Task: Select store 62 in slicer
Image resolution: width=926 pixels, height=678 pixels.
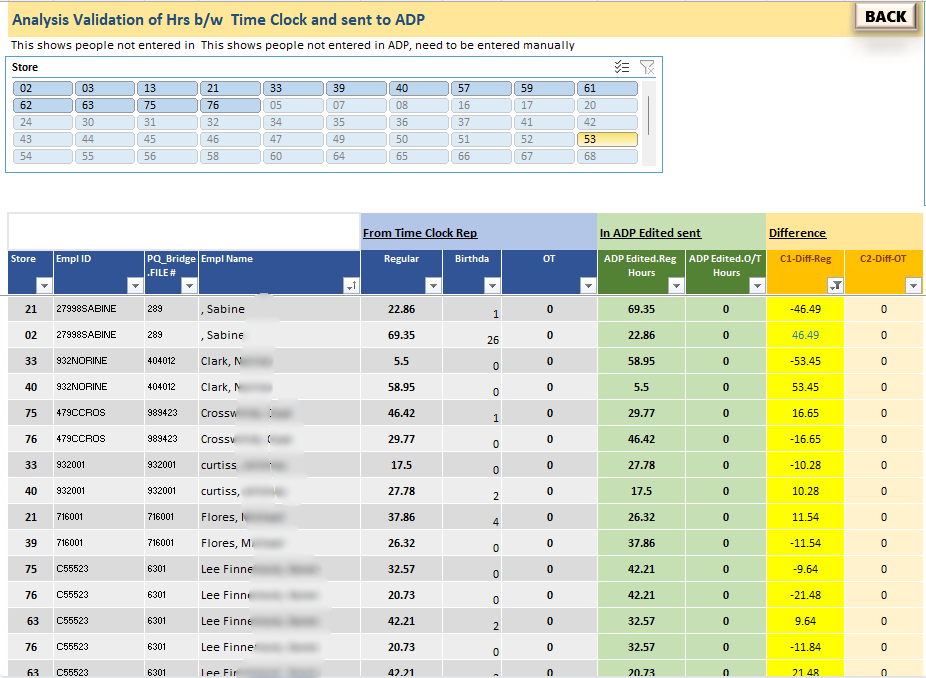Action: pyautogui.click(x=43, y=106)
